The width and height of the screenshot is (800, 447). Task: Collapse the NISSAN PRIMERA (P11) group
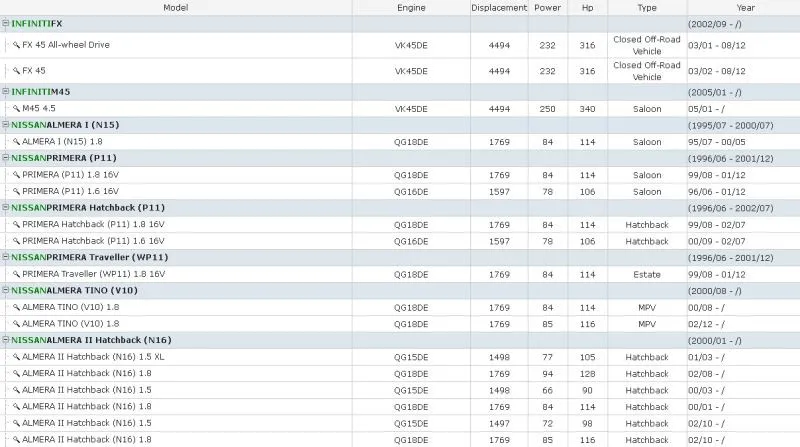click(6, 157)
